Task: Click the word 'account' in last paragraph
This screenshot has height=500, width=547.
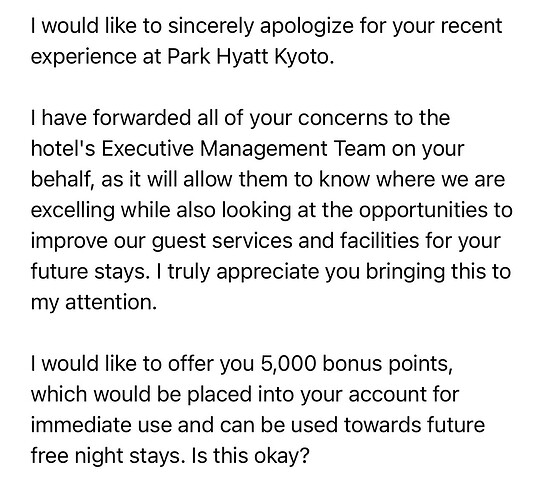Action: pos(388,395)
